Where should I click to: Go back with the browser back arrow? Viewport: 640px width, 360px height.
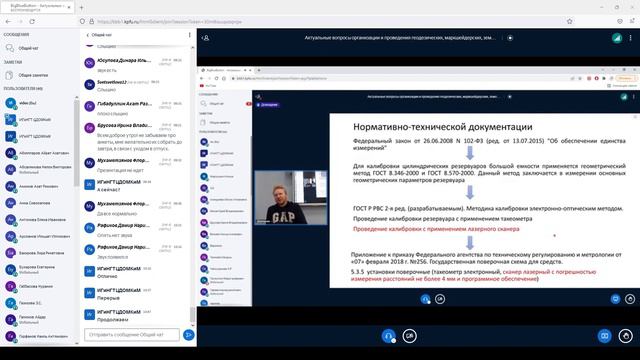[x=9, y=22]
